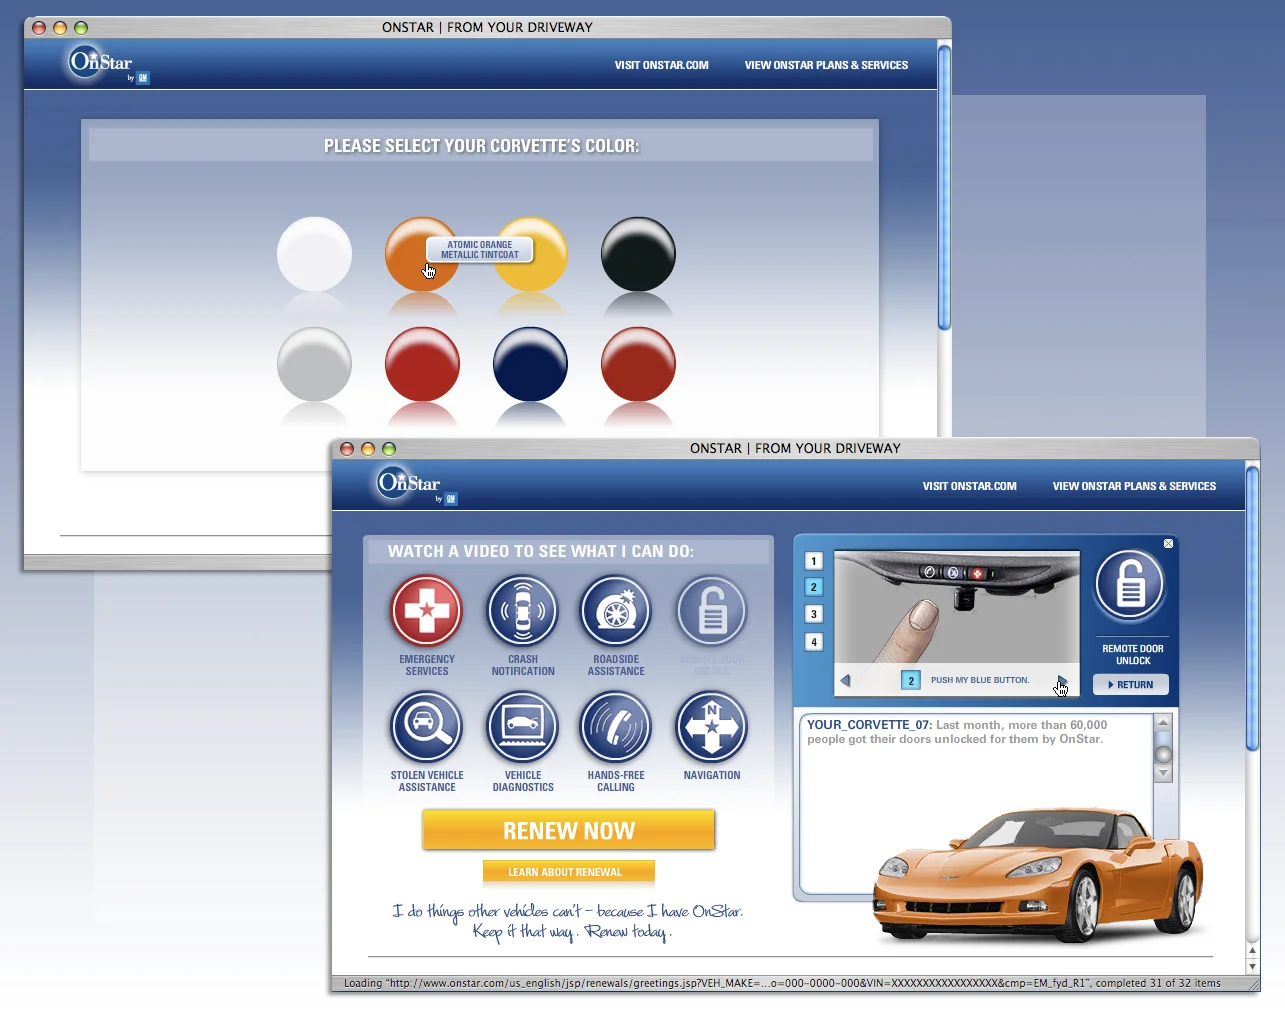Open the Stolen Vehicle Assistance icon

click(427, 726)
